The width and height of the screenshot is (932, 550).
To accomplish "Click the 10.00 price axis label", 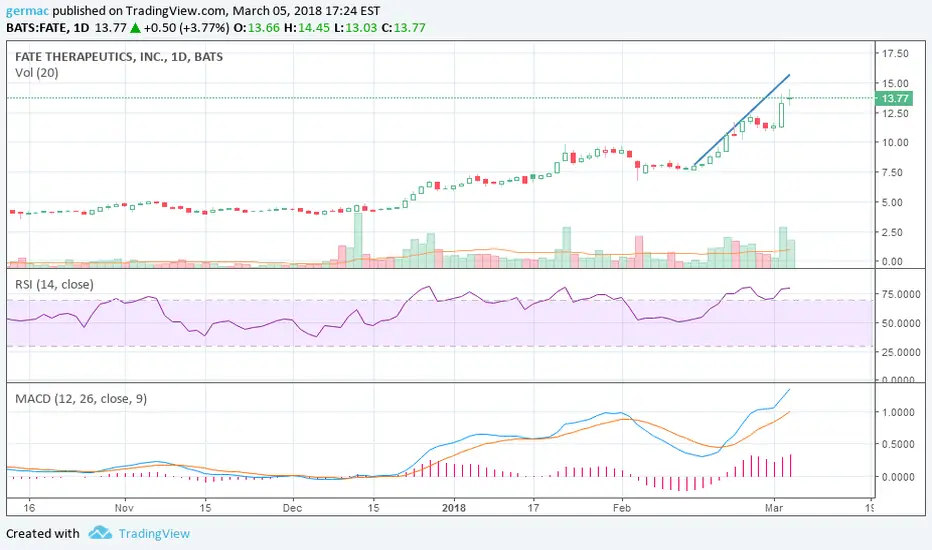I will pos(895,142).
